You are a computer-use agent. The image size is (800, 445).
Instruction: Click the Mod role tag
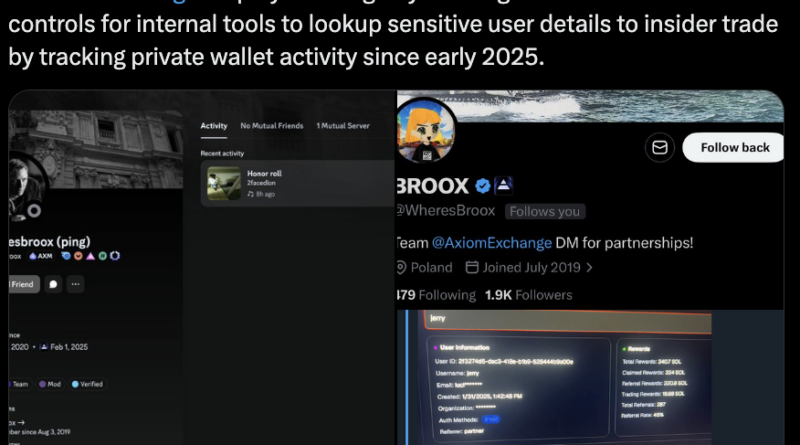50,384
